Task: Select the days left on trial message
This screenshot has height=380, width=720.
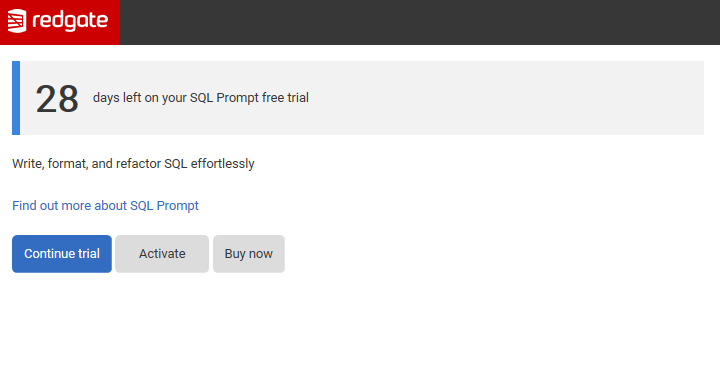Action: pyautogui.click(x=201, y=98)
